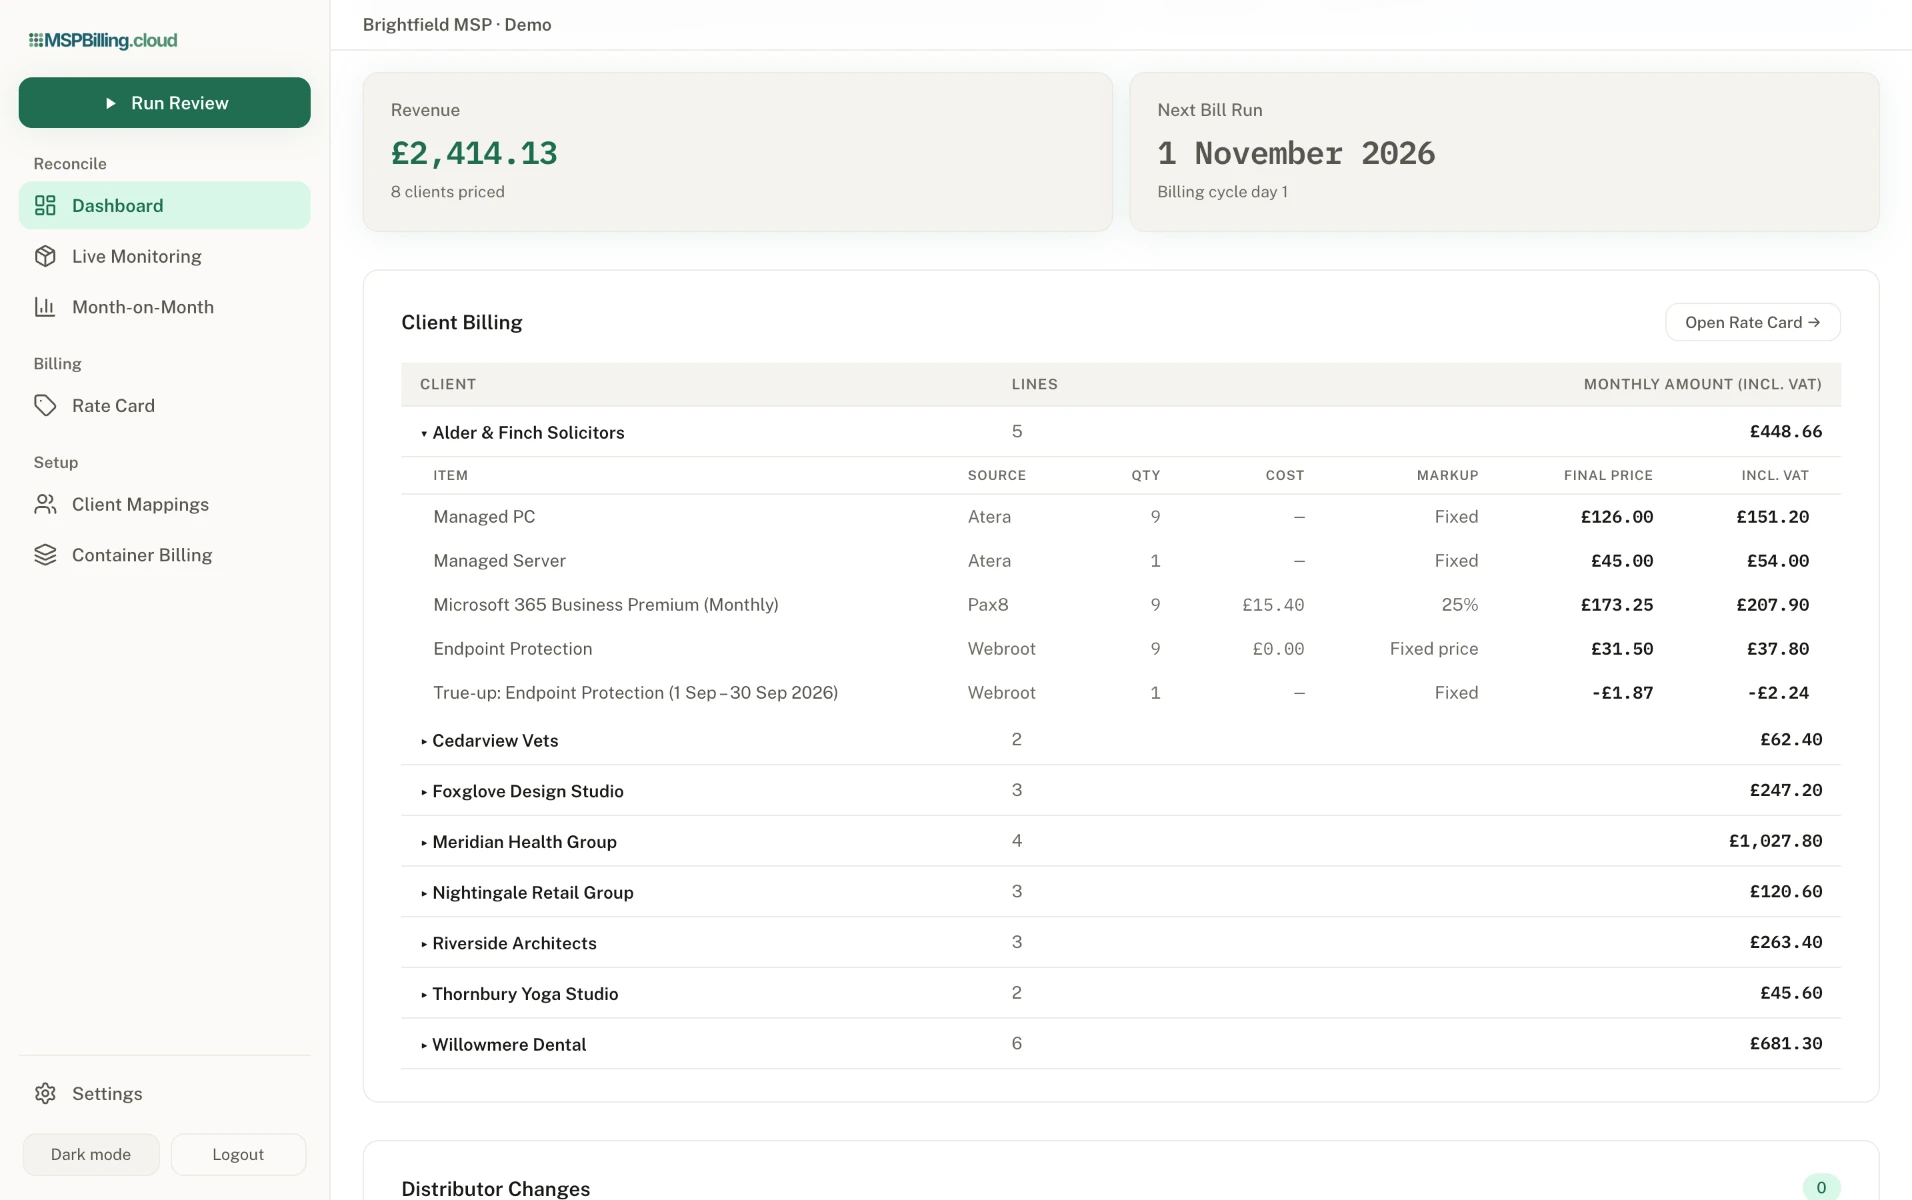Click the Fixed price markup value
The image size is (1912, 1200).
coord(1433,649)
